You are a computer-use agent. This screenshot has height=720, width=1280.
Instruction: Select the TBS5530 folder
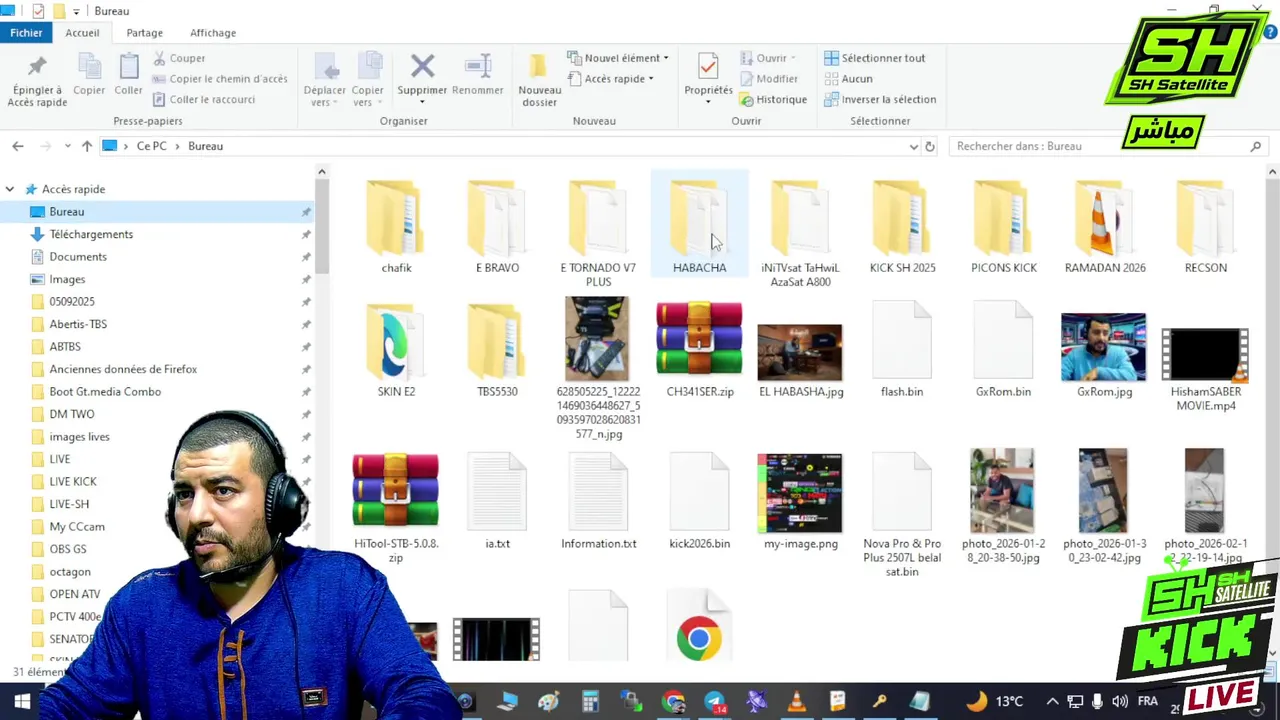[x=497, y=350]
